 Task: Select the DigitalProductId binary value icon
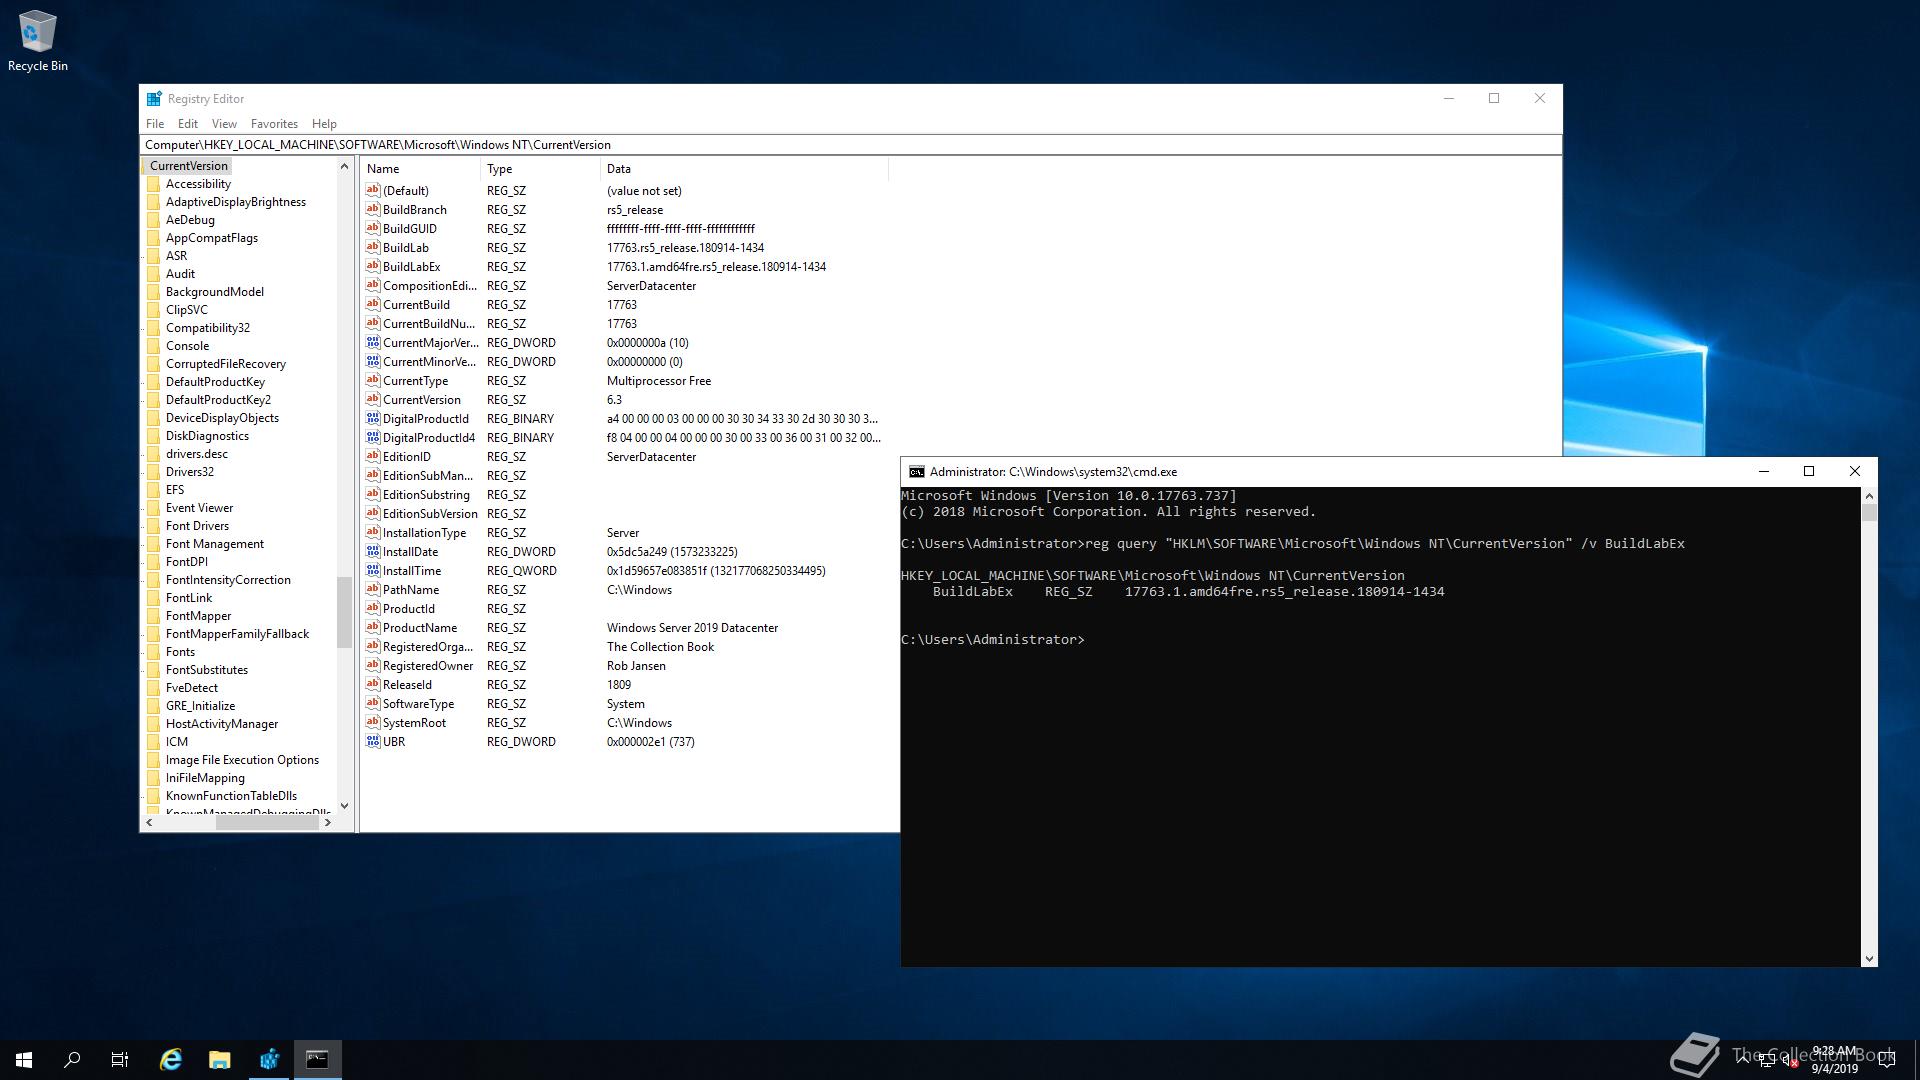pyautogui.click(x=373, y=418)
